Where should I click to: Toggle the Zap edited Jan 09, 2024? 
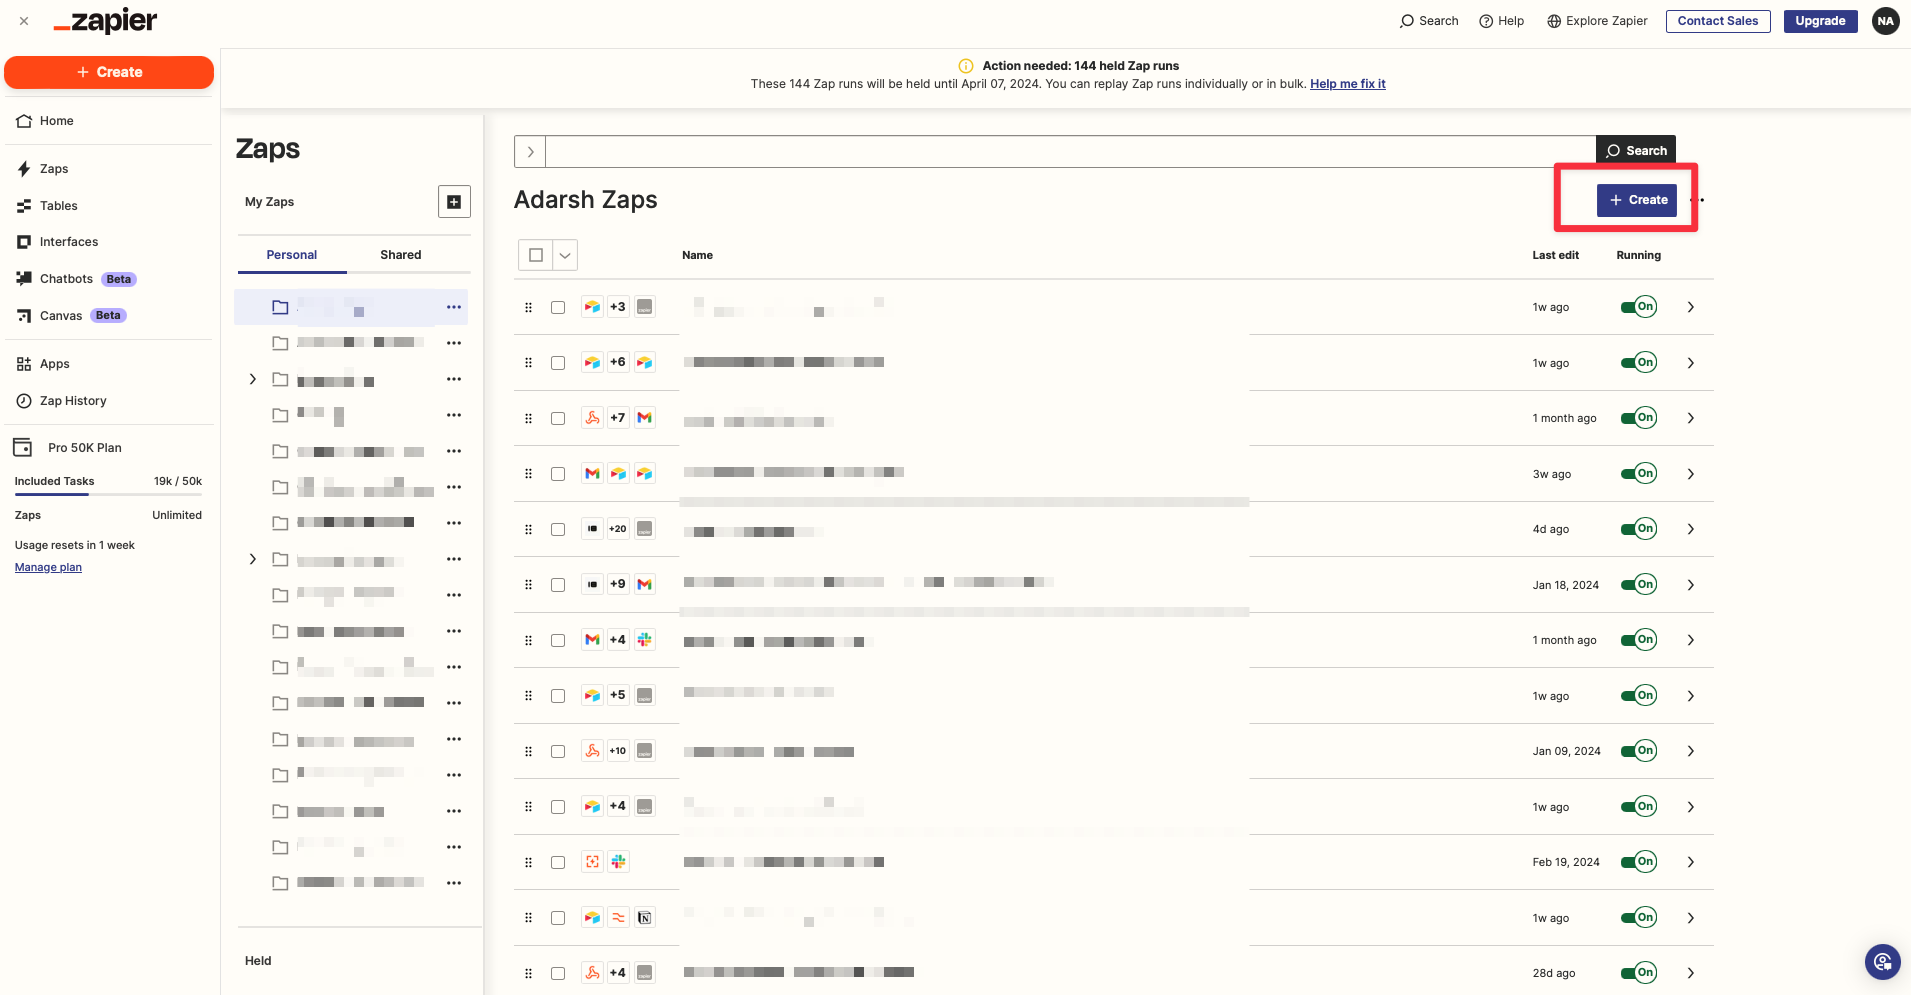click(1639, 751)
